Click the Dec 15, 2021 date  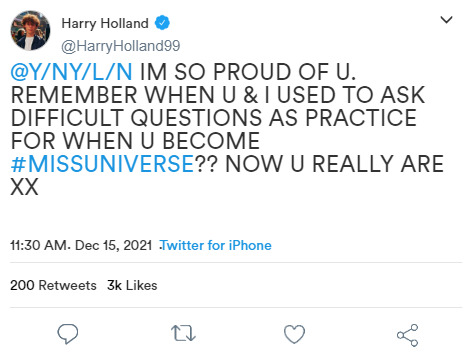pyautogui.click(x=114, y=246)
